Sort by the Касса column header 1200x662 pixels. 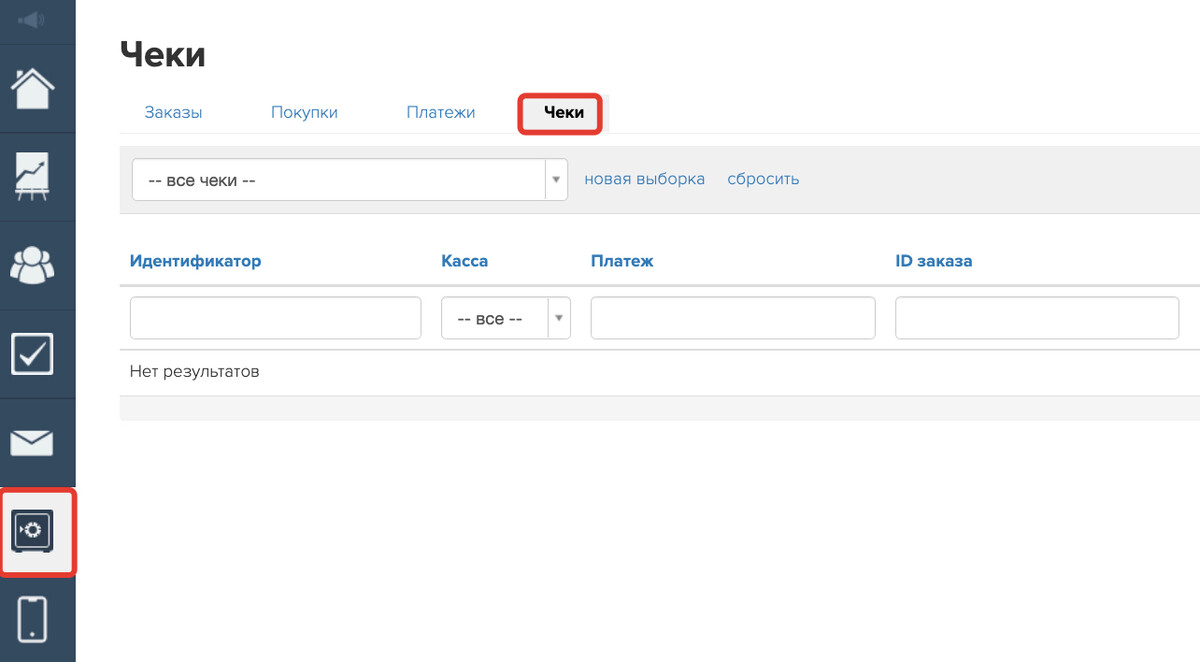coord(464,261)
